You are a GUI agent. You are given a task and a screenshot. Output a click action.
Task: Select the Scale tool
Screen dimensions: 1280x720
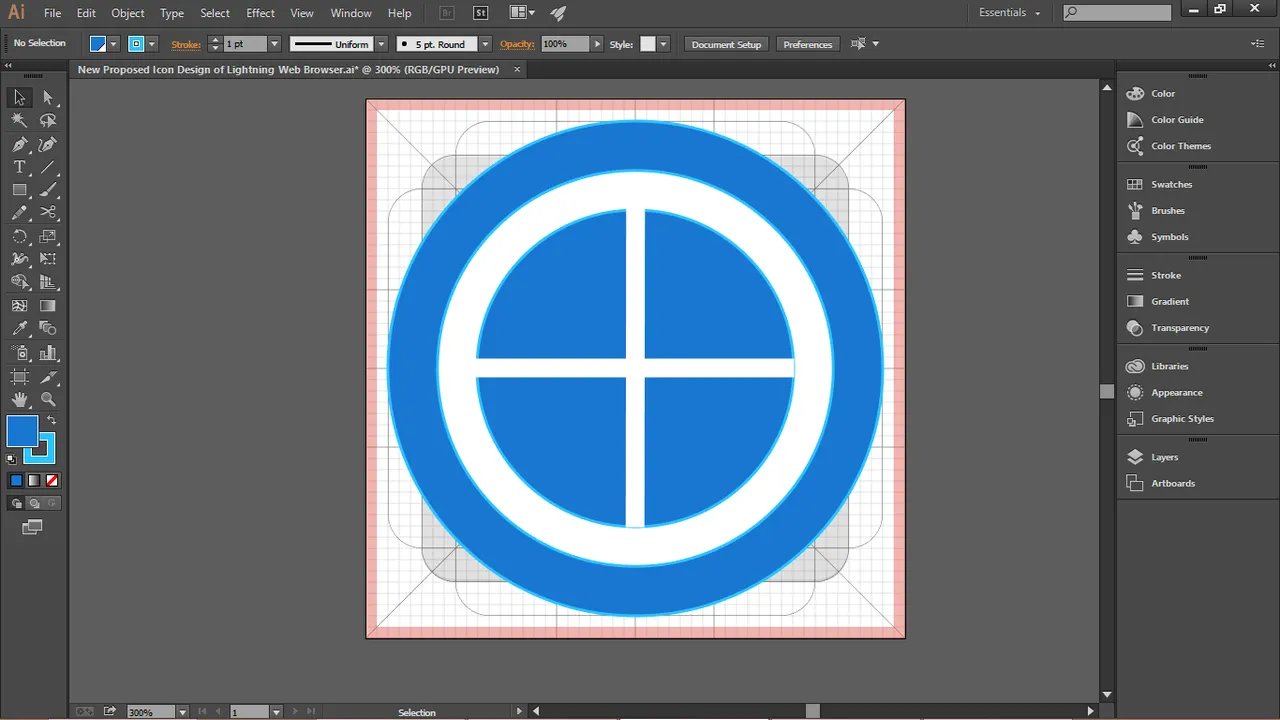coord(48,237)
